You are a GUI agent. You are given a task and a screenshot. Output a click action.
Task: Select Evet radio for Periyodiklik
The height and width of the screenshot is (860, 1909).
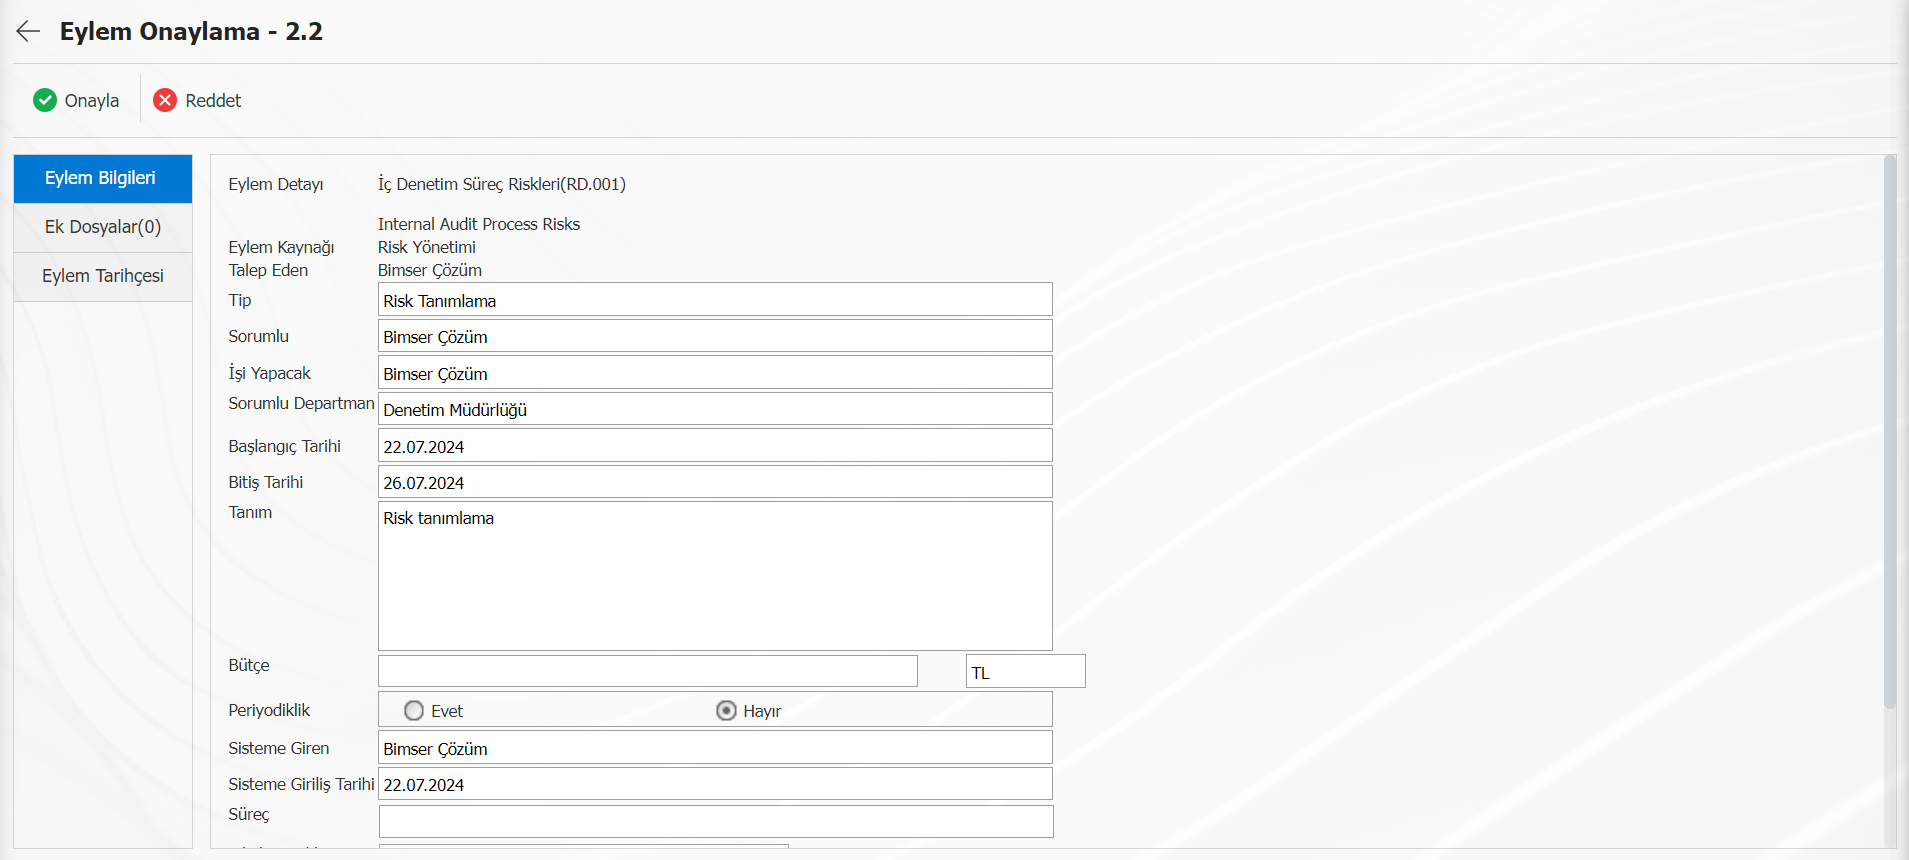coord(414,710)
